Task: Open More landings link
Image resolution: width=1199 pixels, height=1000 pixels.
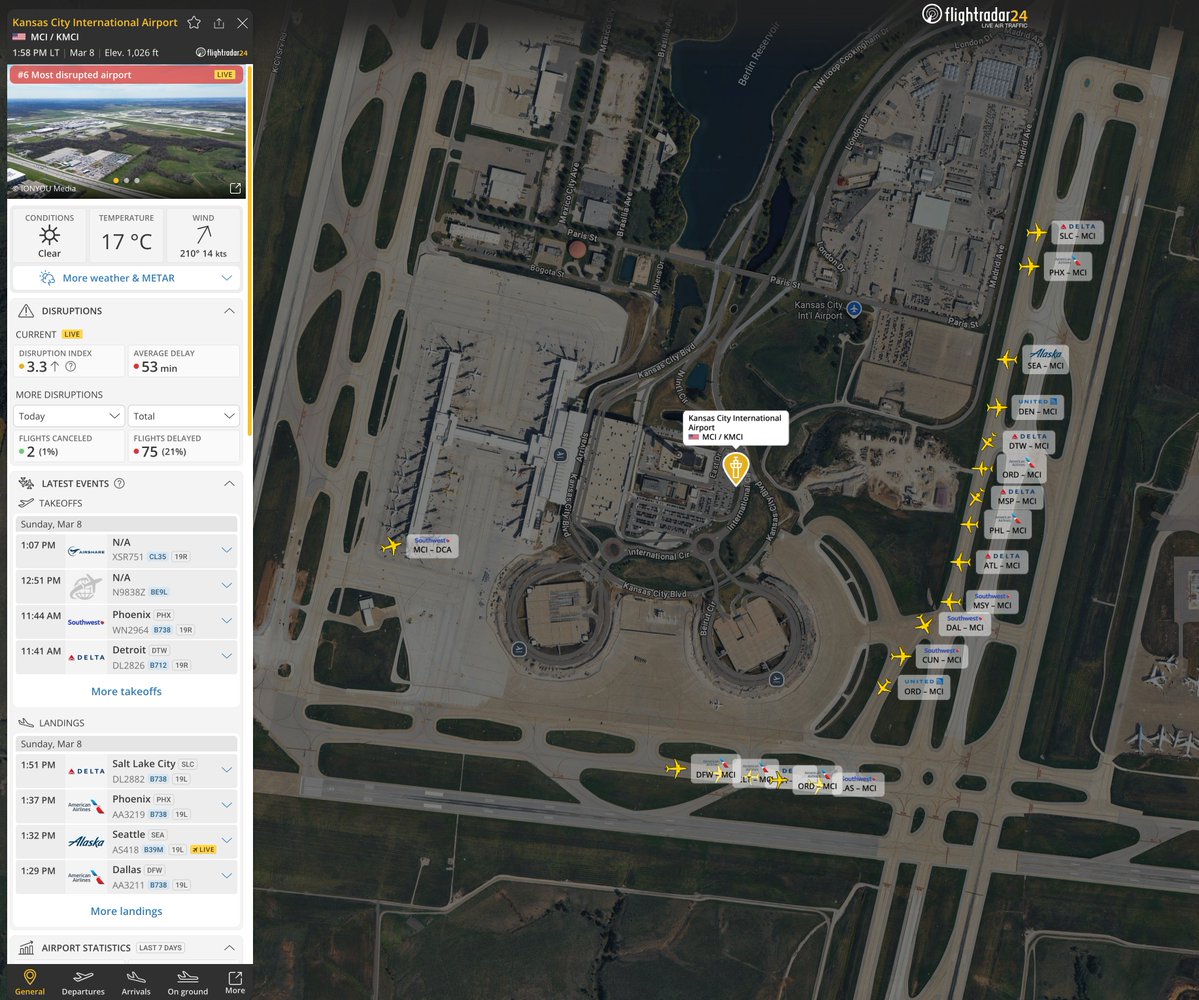Action: click(x=126, y=911)
